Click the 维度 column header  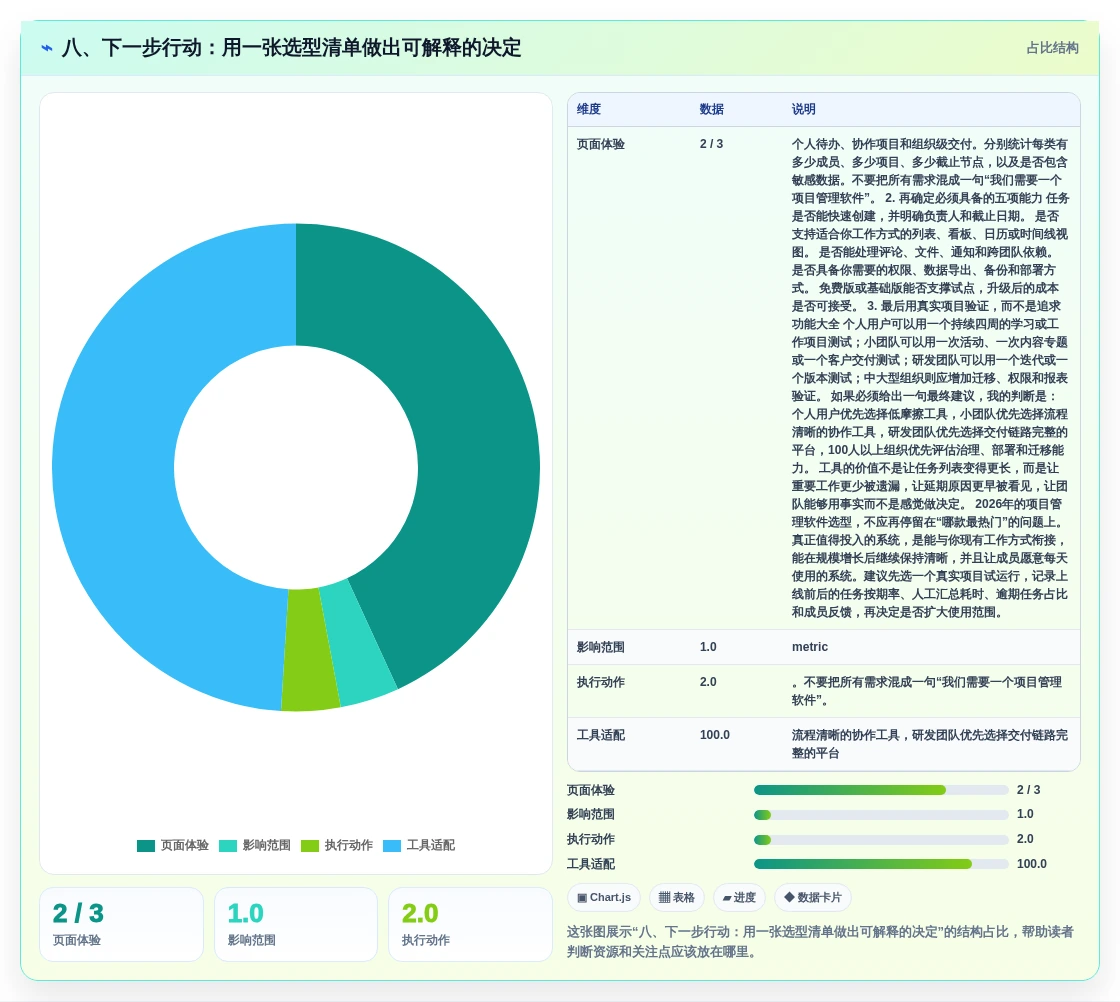pos(589,109)
